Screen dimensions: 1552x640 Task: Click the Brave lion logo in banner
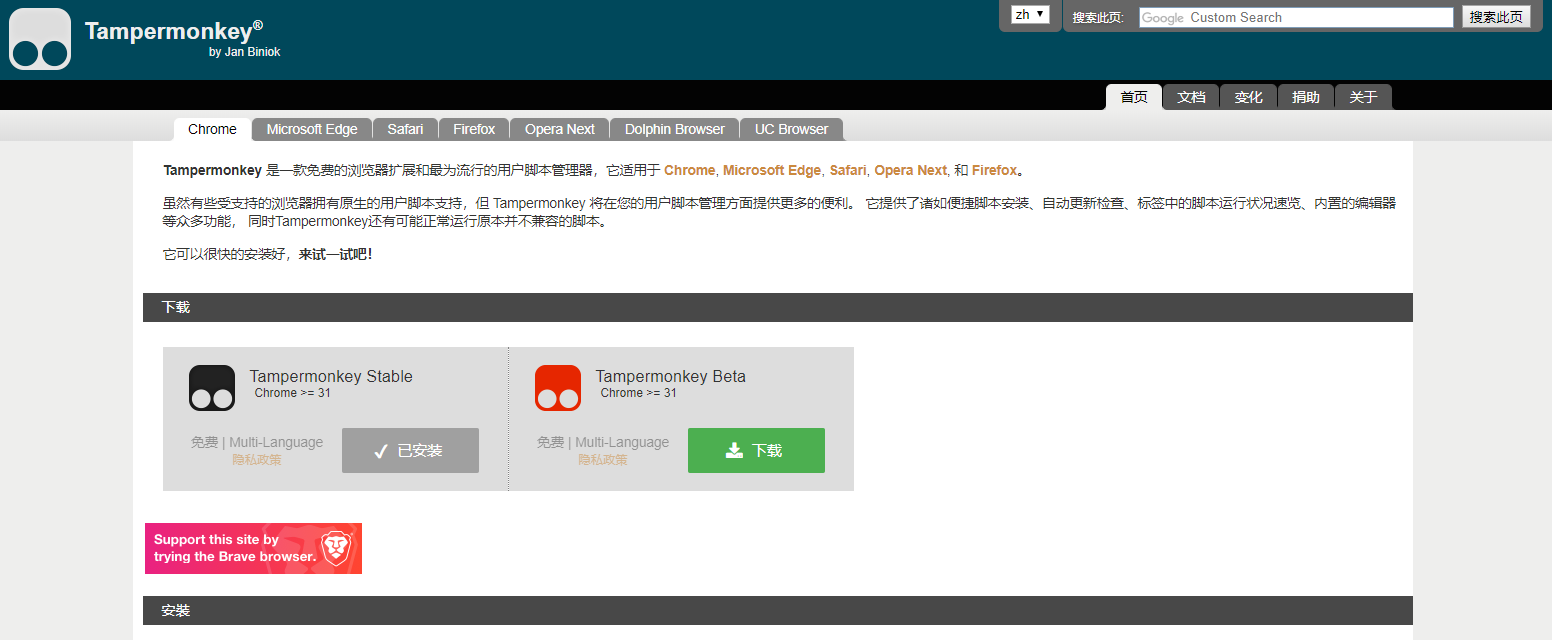tap(336, 548)
